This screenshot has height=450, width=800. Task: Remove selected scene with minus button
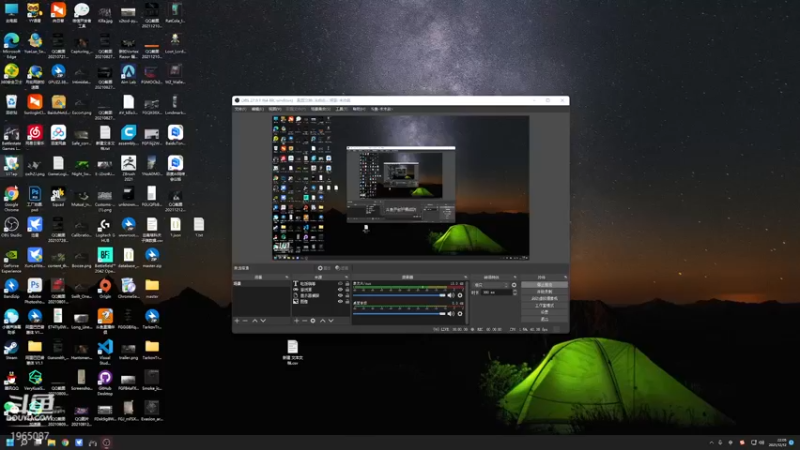[x=245, y=320]
